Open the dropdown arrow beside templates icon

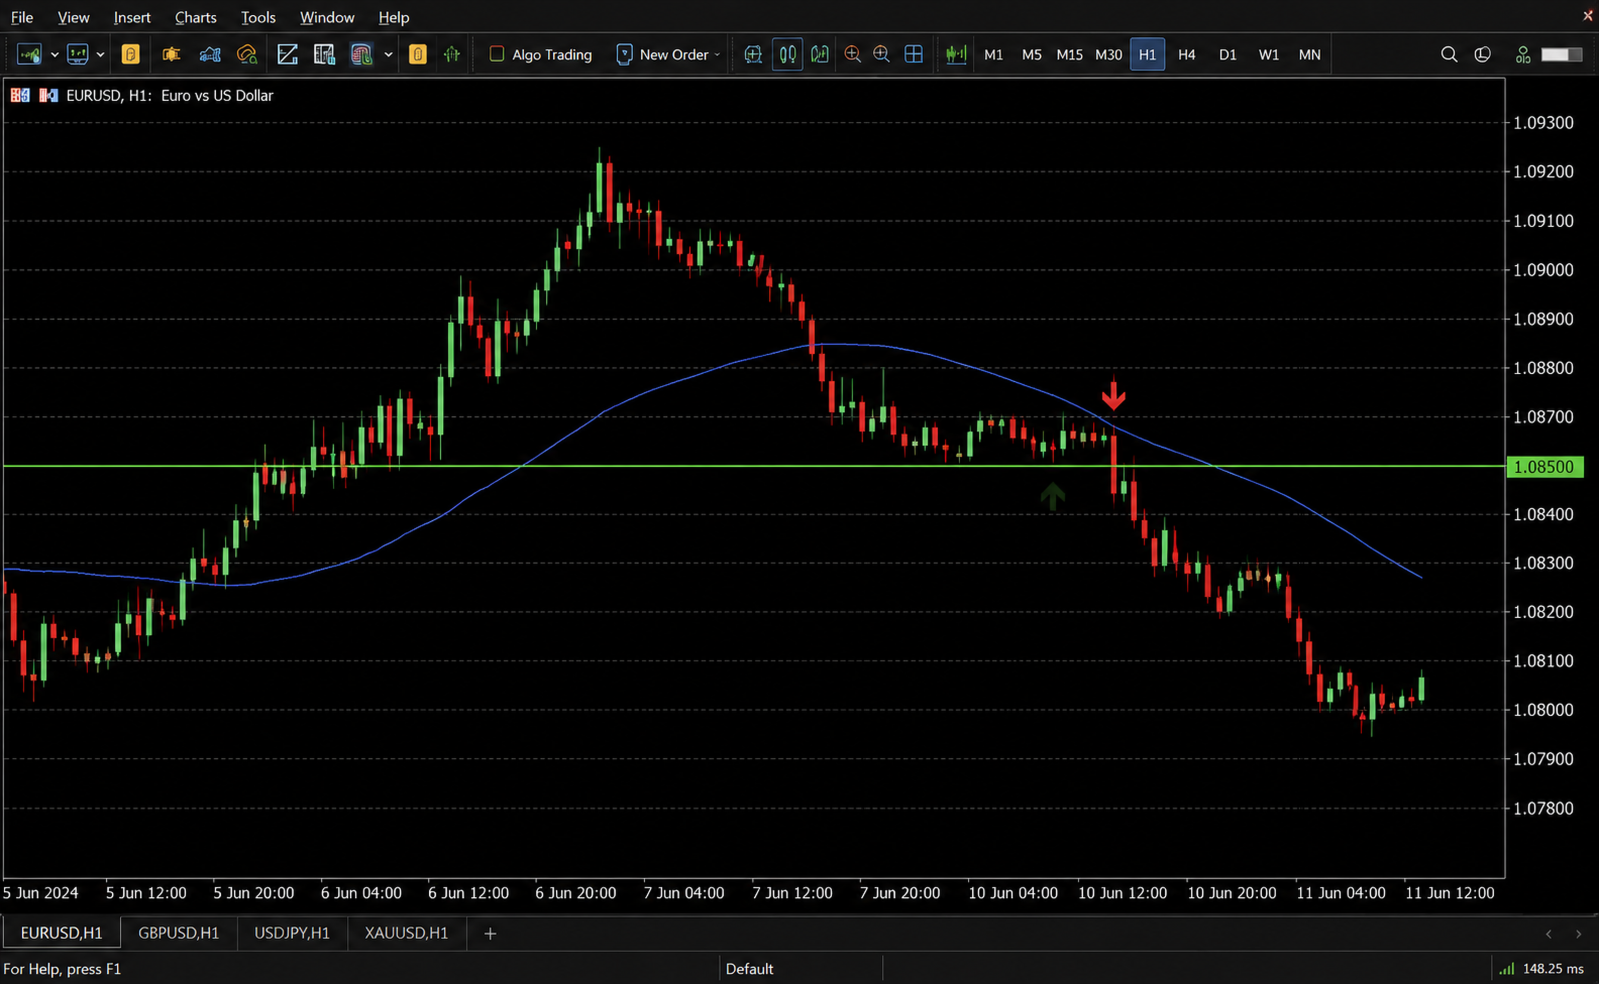(x=388, y=55)
